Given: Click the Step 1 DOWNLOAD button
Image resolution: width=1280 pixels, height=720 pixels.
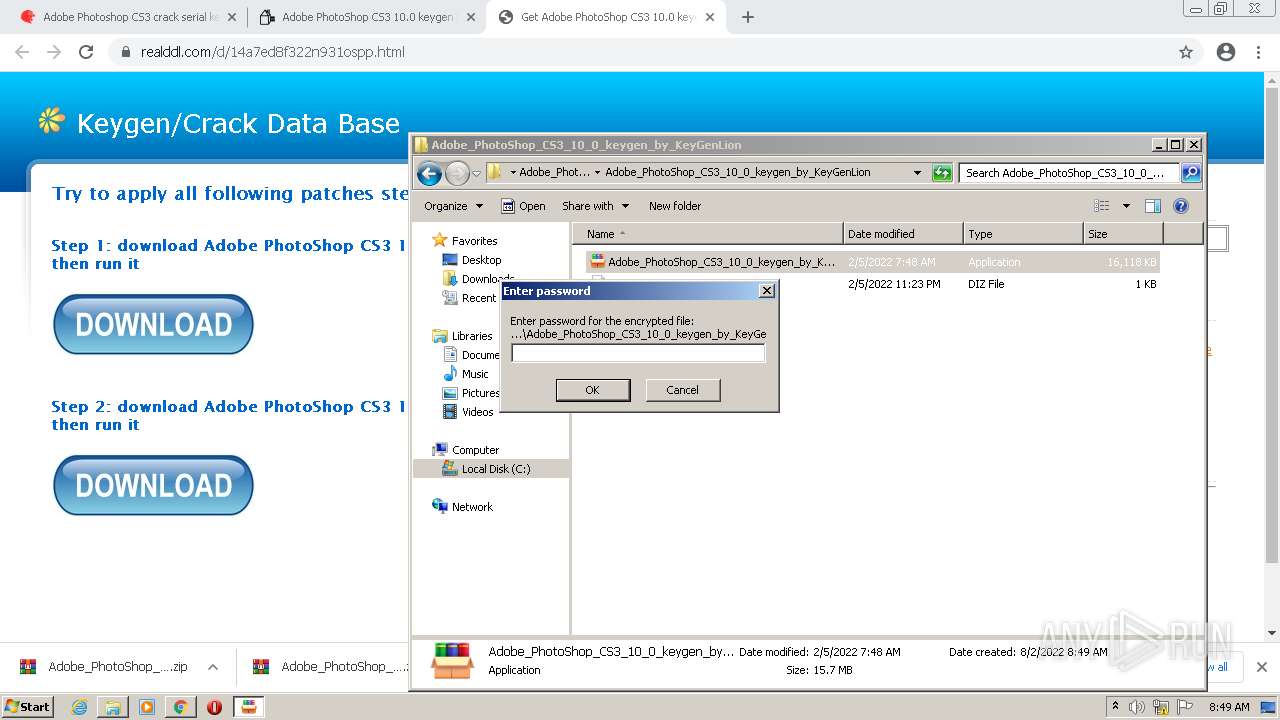Looking at the screenshot, I should pyautogui.click(x=153, y=324).
